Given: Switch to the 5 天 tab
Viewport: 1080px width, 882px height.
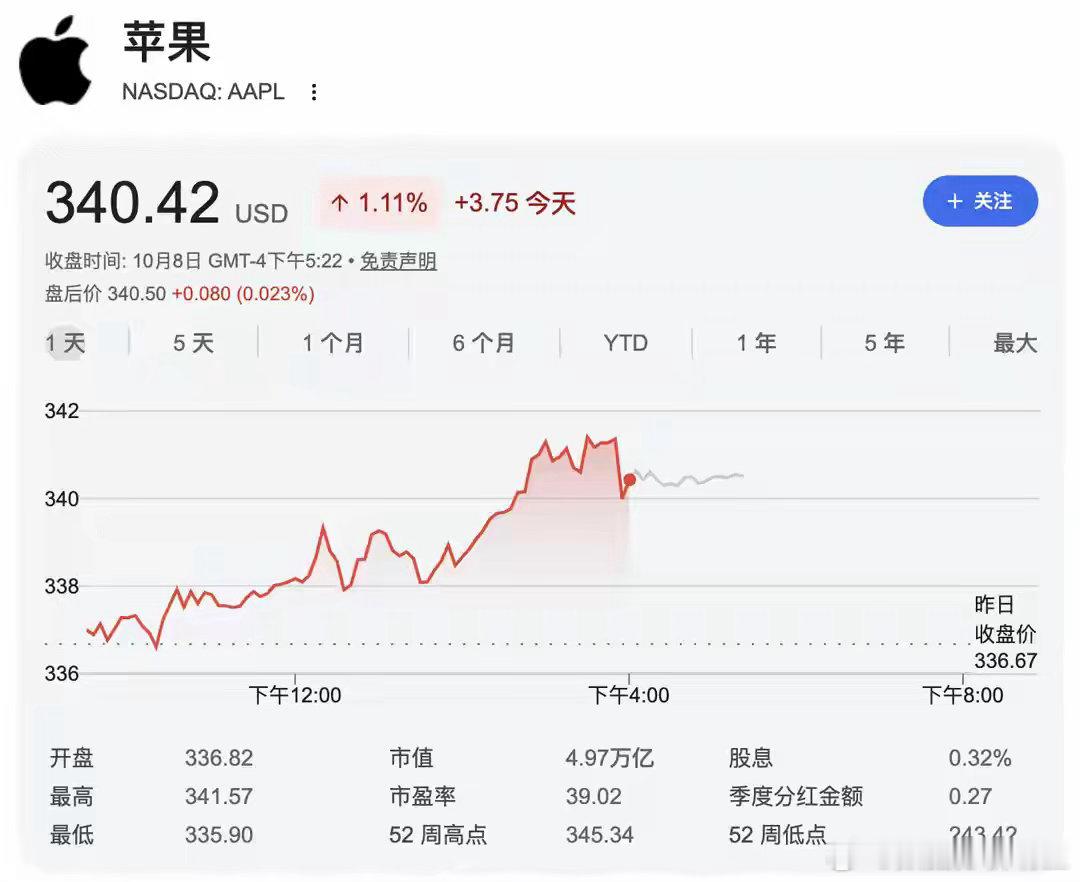Looking at the screenshot, I should click(x=194, y=343).
